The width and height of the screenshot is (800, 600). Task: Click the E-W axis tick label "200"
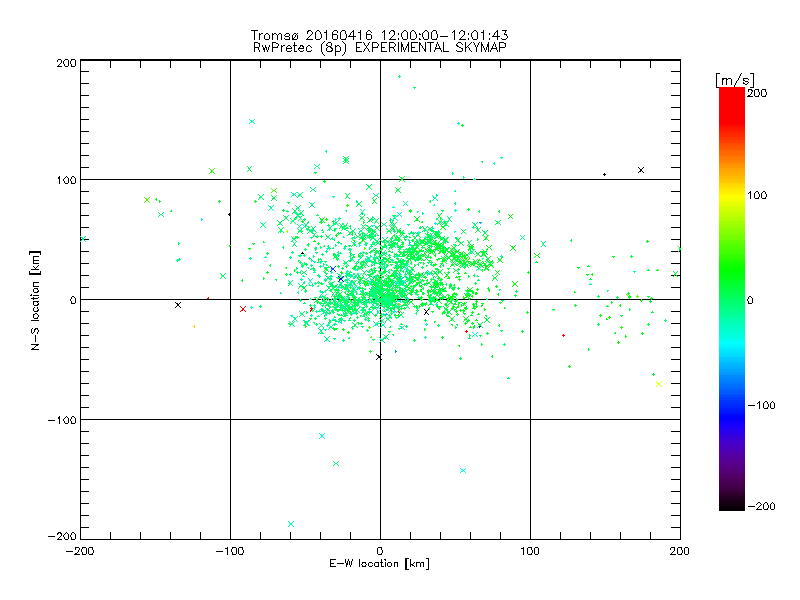680,551
